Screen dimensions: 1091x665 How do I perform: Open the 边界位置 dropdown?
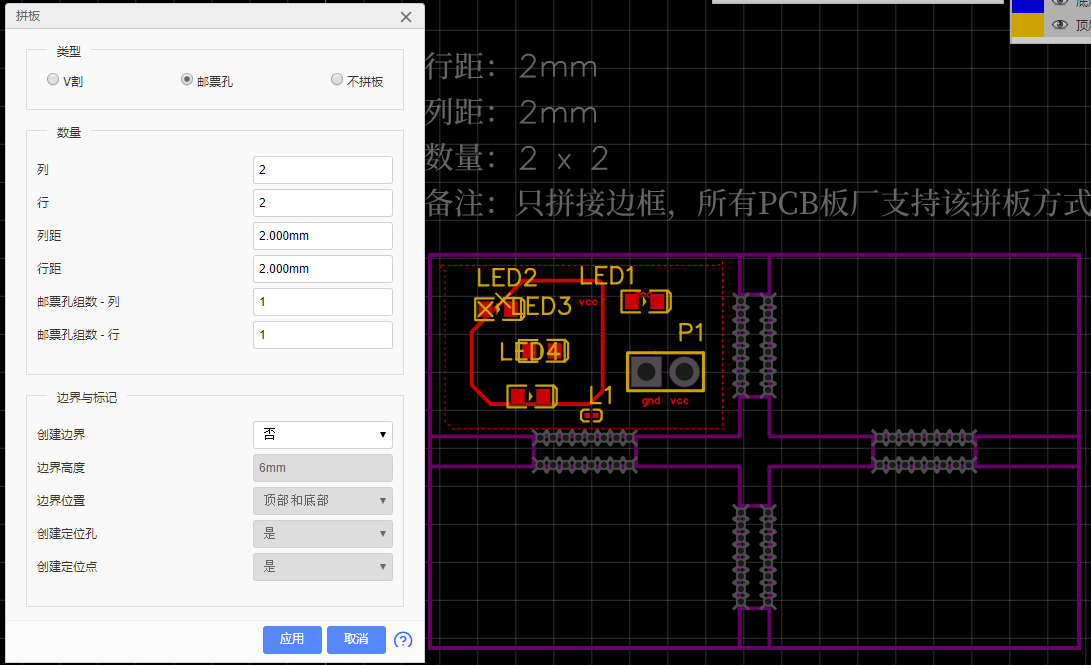(x=323, y=501)
